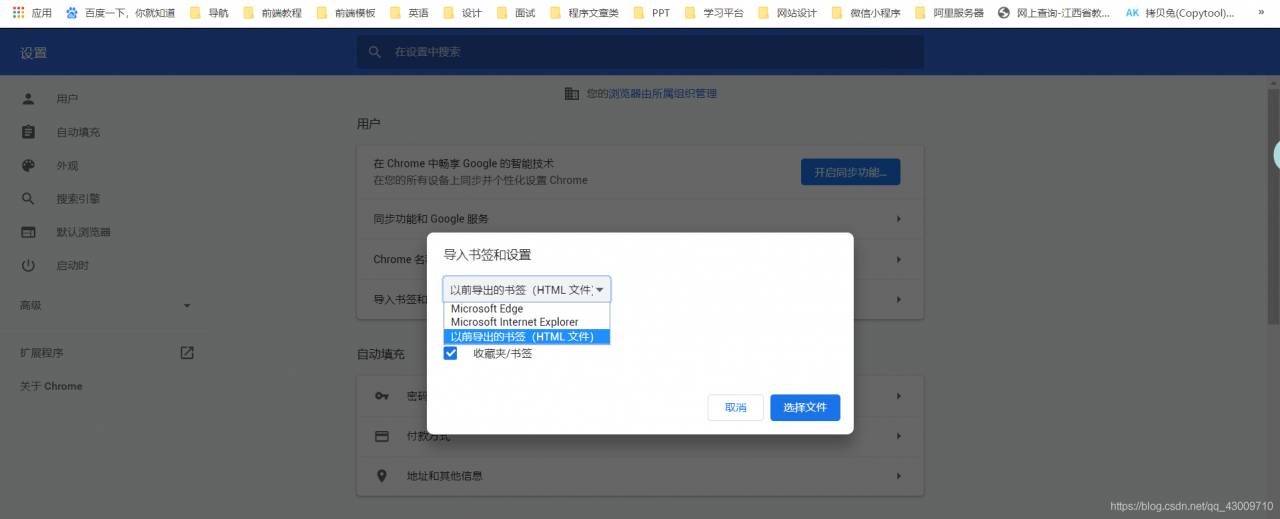
Task: Click the credit card icon for 付款方式
Action: pos(382,436)
